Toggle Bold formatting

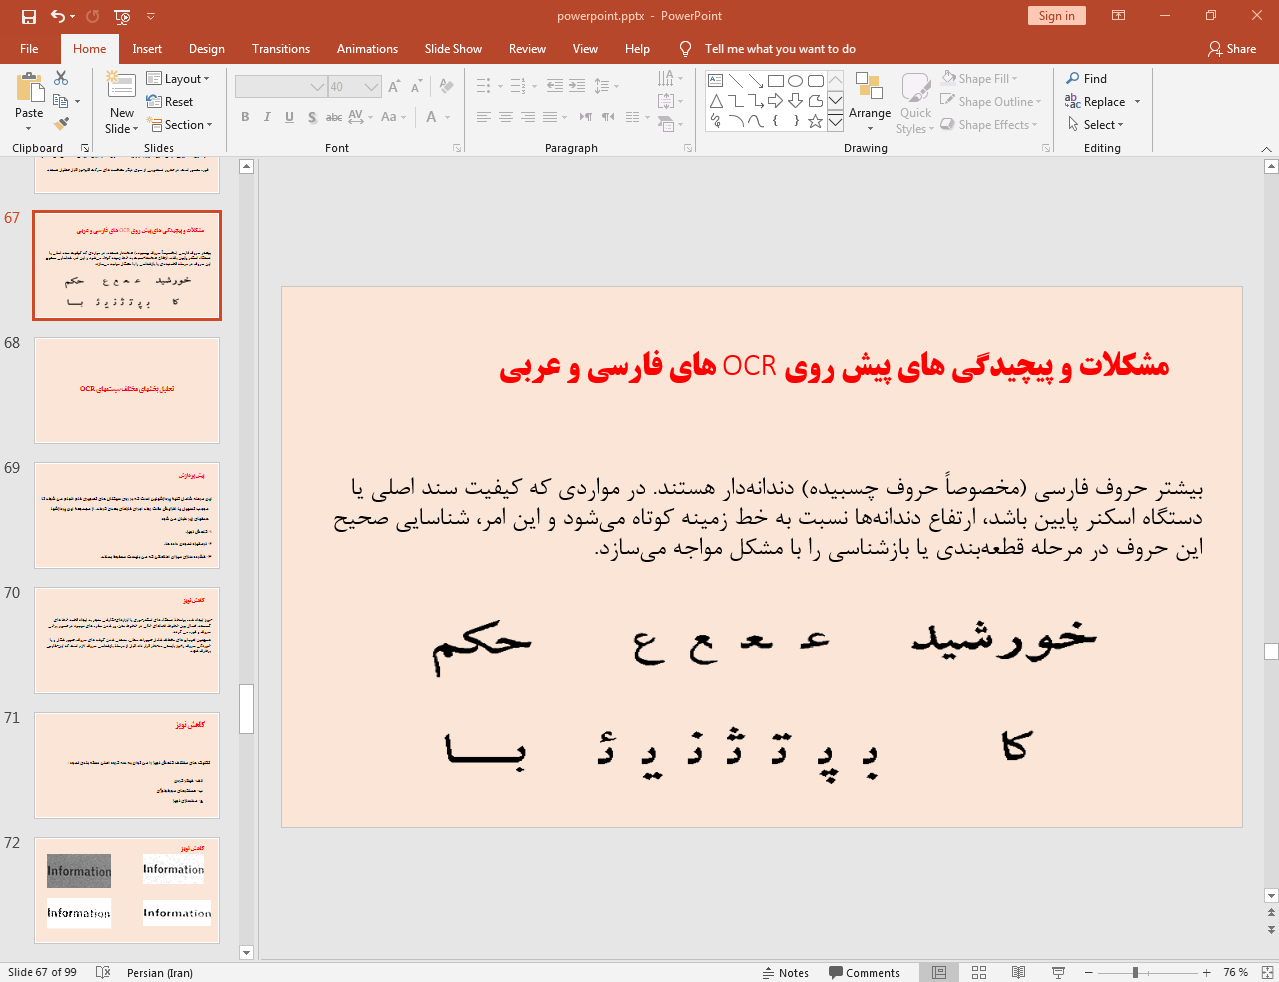(x=245, y=117)
